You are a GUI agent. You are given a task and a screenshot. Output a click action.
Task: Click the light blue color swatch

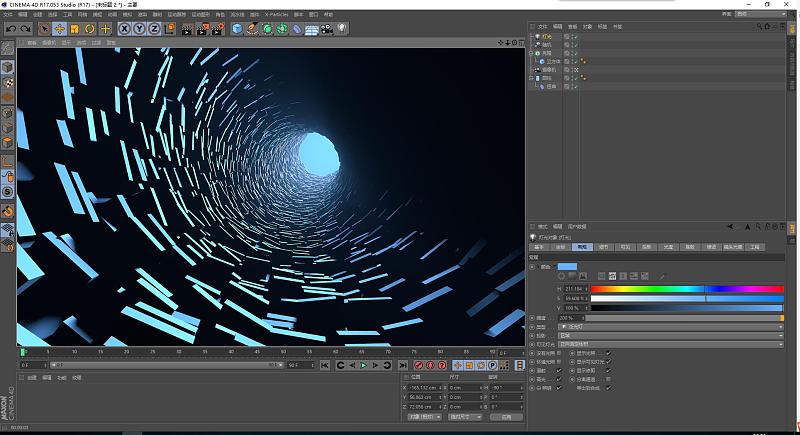567,266
